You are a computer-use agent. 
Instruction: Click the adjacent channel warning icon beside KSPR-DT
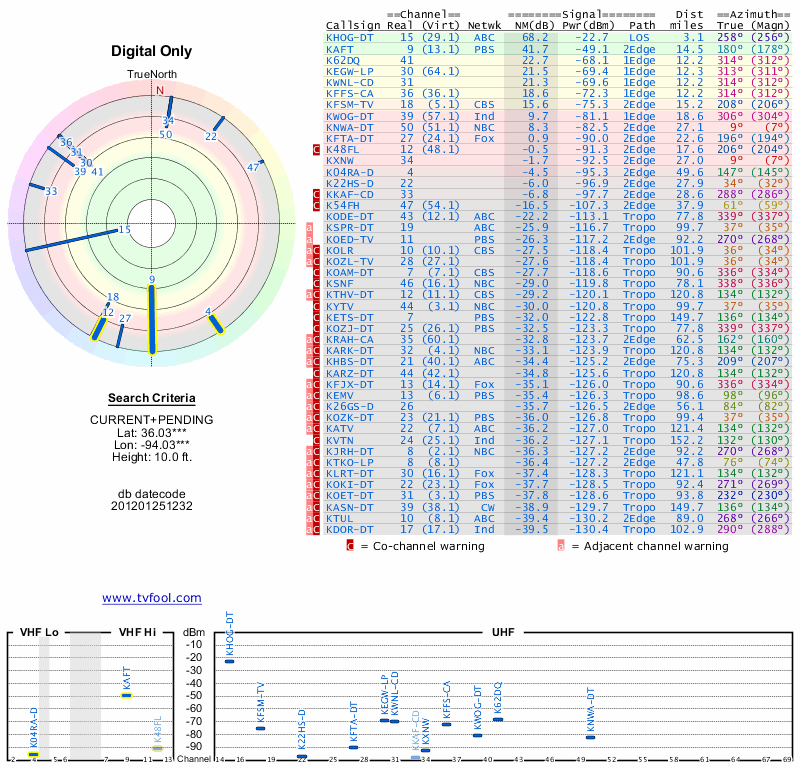tap(310, 228)
